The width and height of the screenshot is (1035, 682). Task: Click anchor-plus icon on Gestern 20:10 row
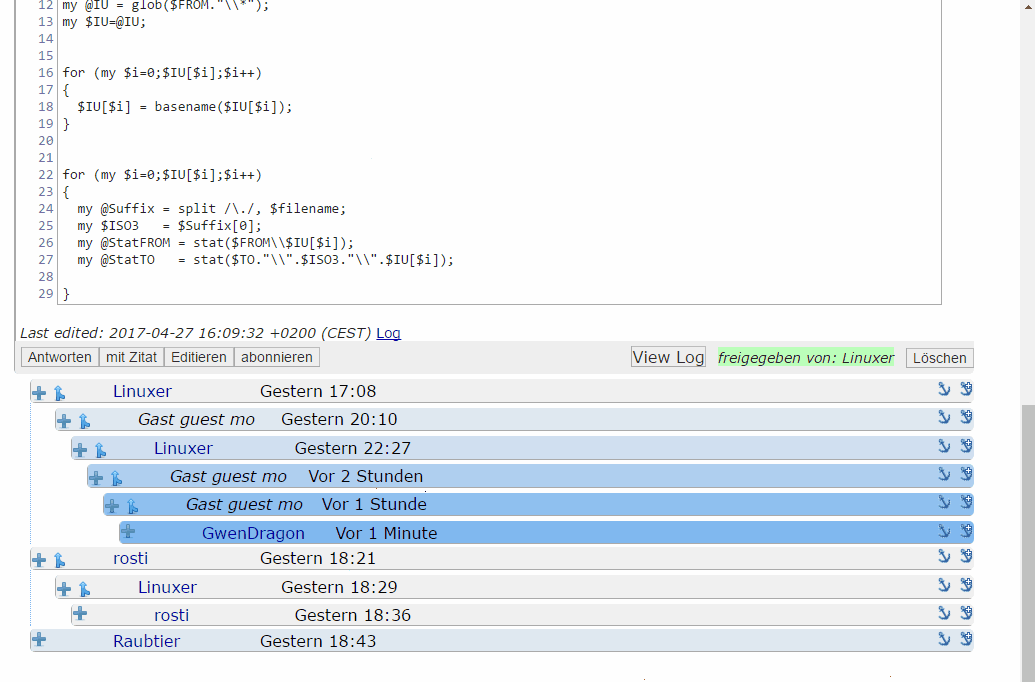coord(966,416)
